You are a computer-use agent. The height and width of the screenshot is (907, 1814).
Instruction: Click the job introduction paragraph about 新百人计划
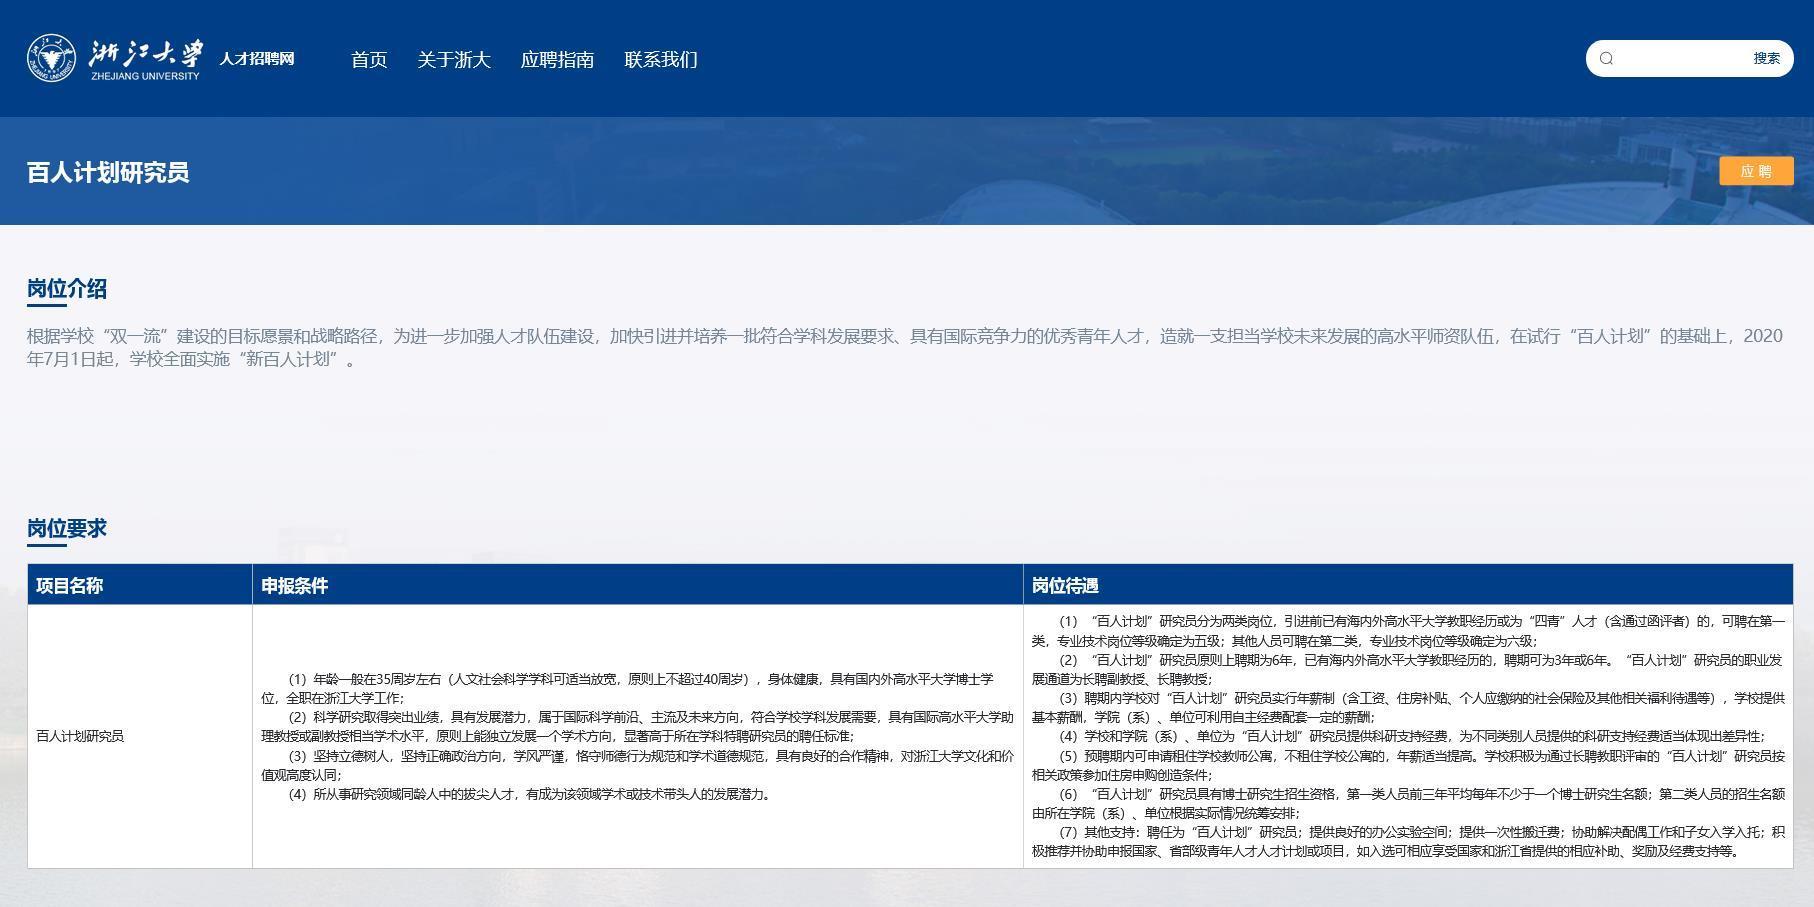pyautogui.click(x=900, y=350)
